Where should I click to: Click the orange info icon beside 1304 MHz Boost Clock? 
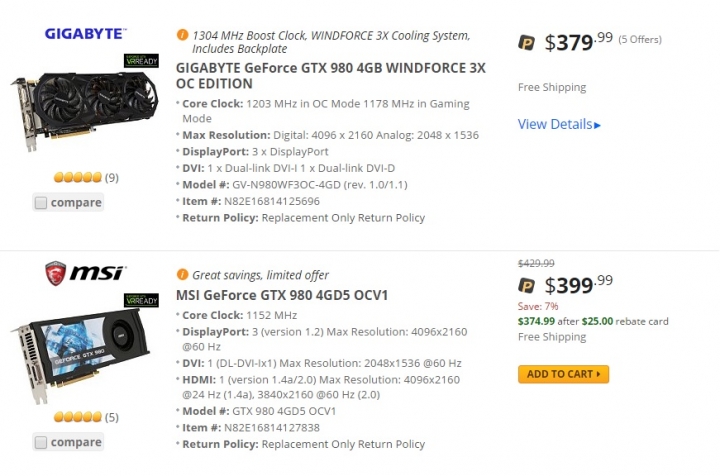pos(182,35)
